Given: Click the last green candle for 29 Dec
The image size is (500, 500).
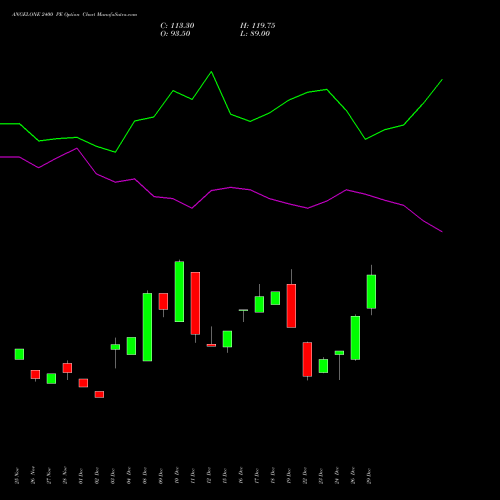Looking at the screenshot, I should point(371,292).
